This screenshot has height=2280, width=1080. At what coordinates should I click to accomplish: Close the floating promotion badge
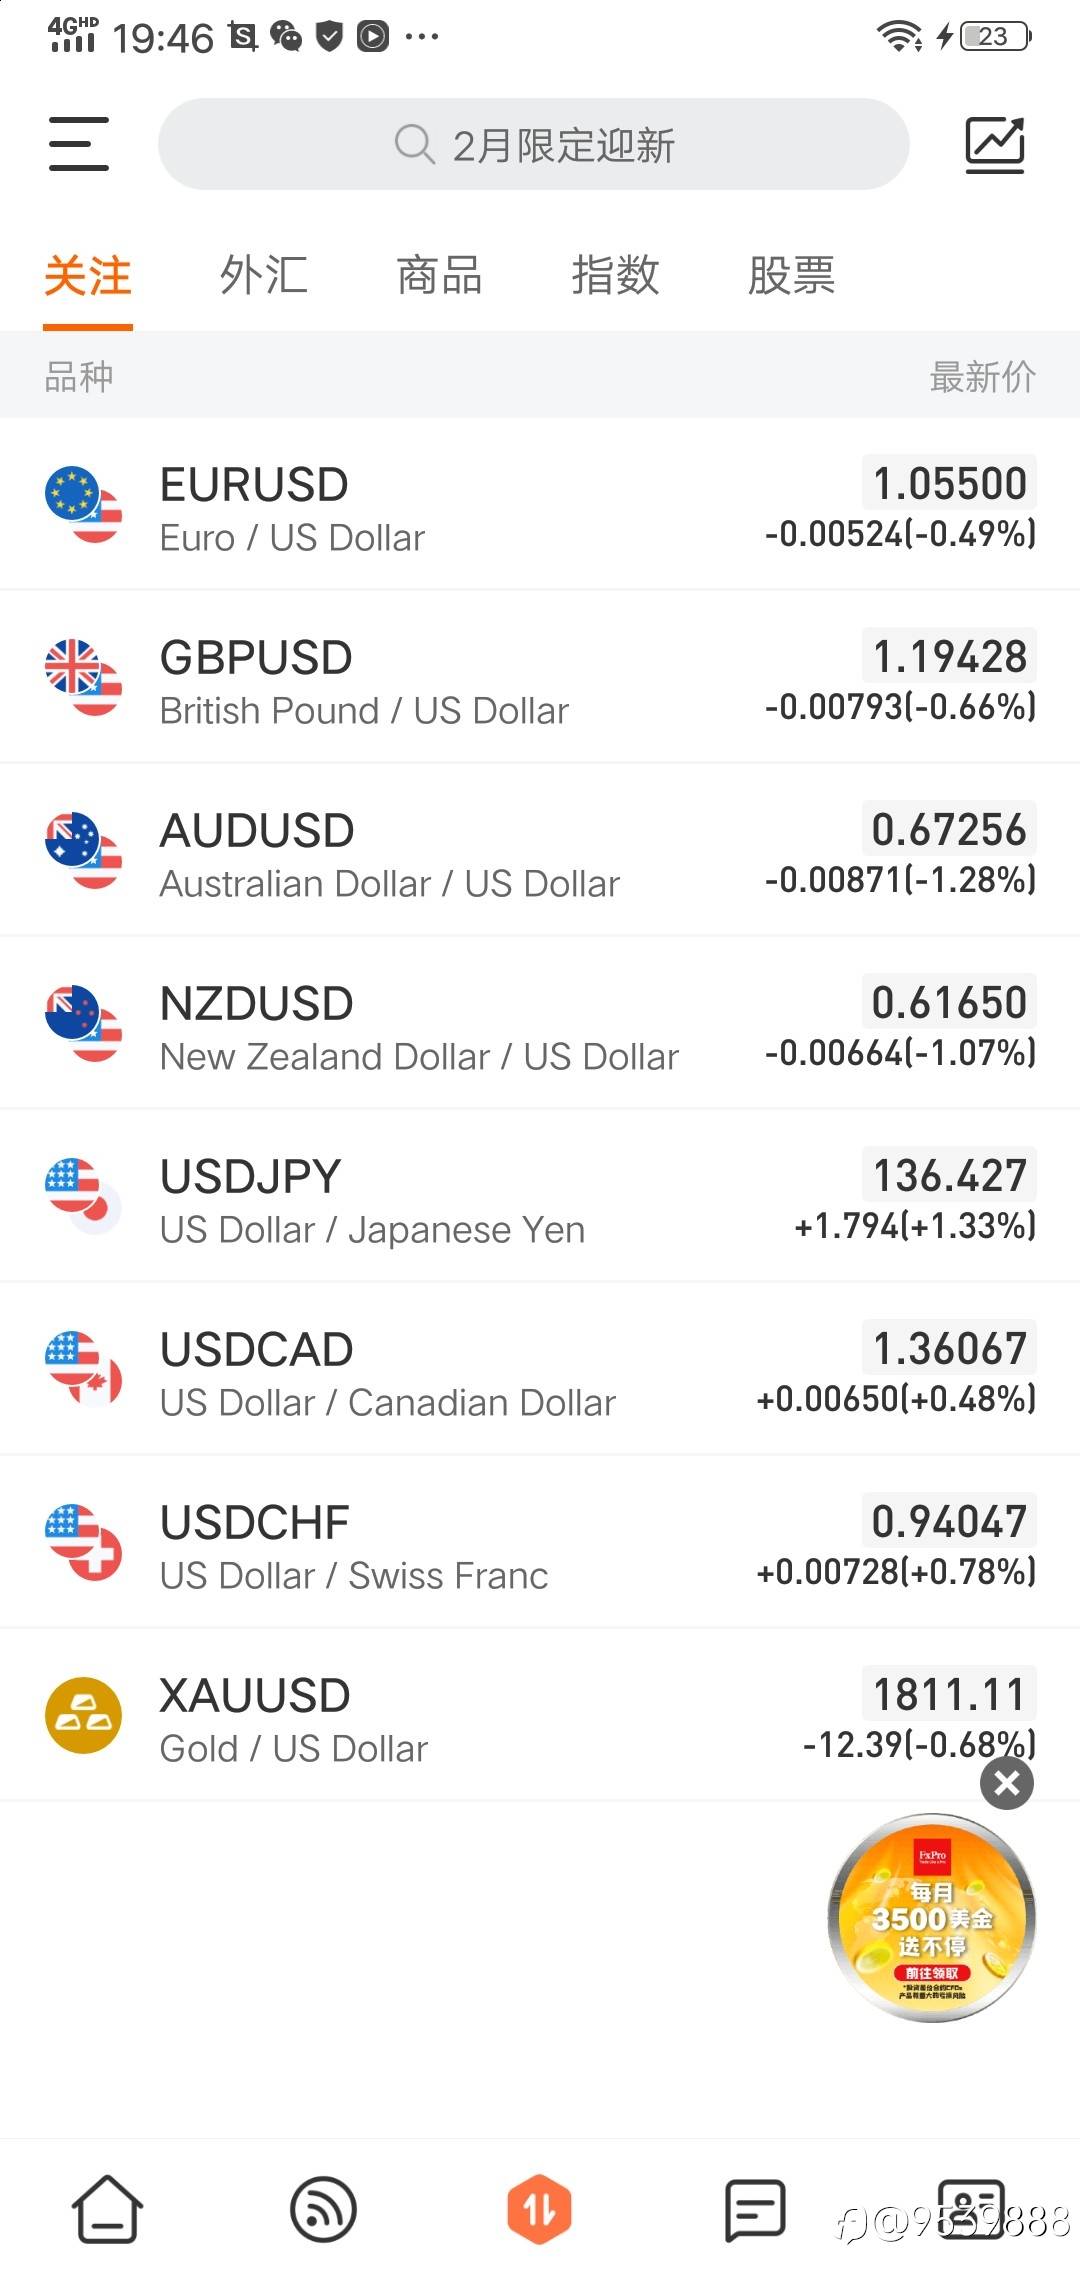point(1006,1783)
